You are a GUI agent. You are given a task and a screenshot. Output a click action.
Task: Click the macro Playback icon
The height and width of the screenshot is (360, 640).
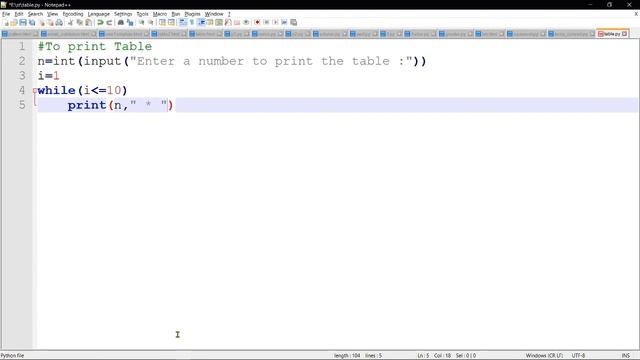click(275, 22)
